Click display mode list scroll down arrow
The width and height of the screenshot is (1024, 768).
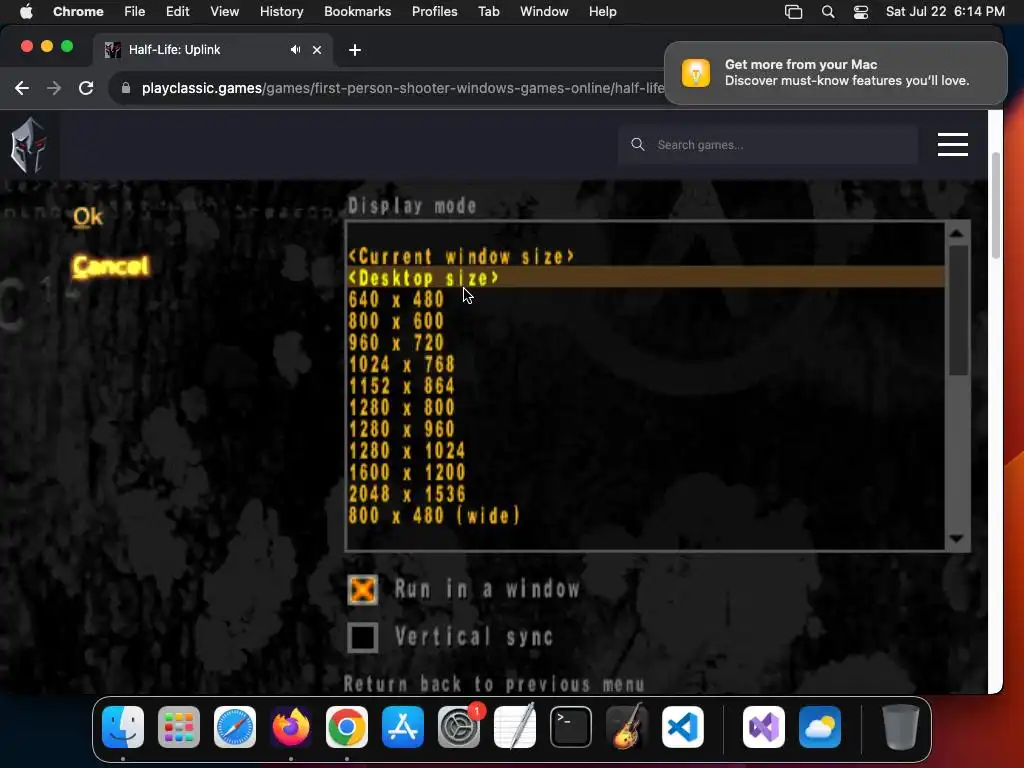tap(957, 539)
